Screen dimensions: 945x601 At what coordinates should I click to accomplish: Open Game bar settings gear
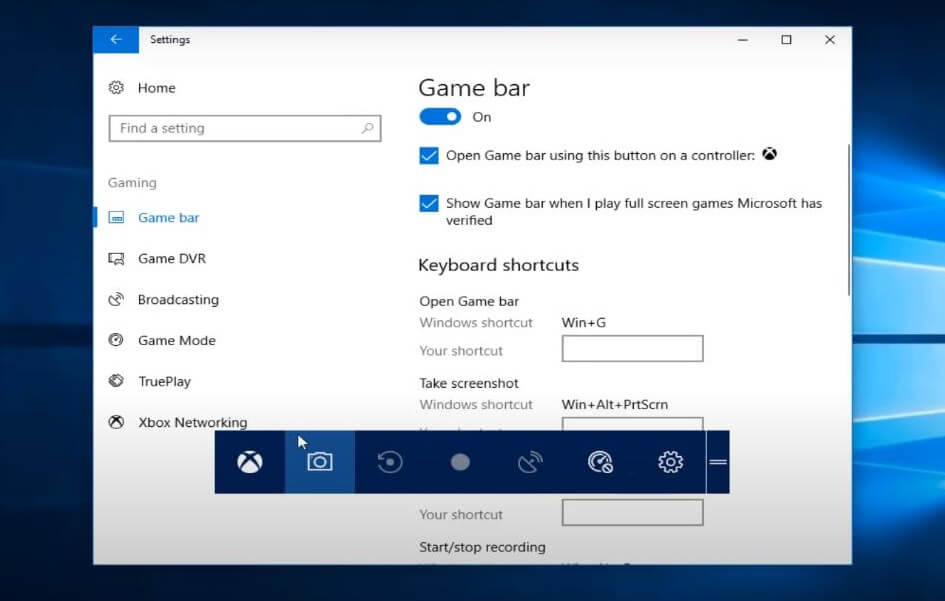(670, 462)
